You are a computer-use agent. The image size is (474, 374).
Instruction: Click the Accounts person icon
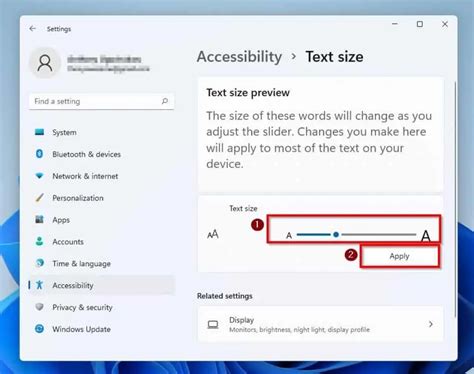tap(39, 241)
